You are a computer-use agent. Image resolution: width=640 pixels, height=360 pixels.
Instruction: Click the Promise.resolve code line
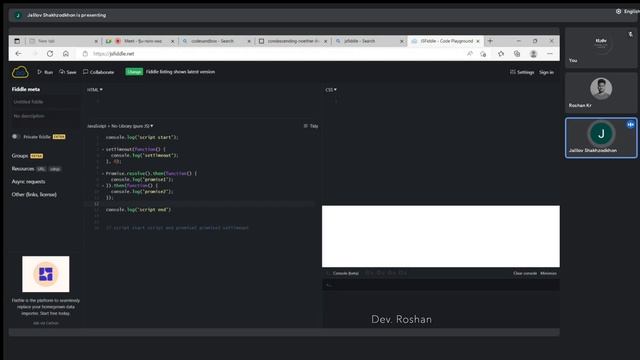click(151, 173)
